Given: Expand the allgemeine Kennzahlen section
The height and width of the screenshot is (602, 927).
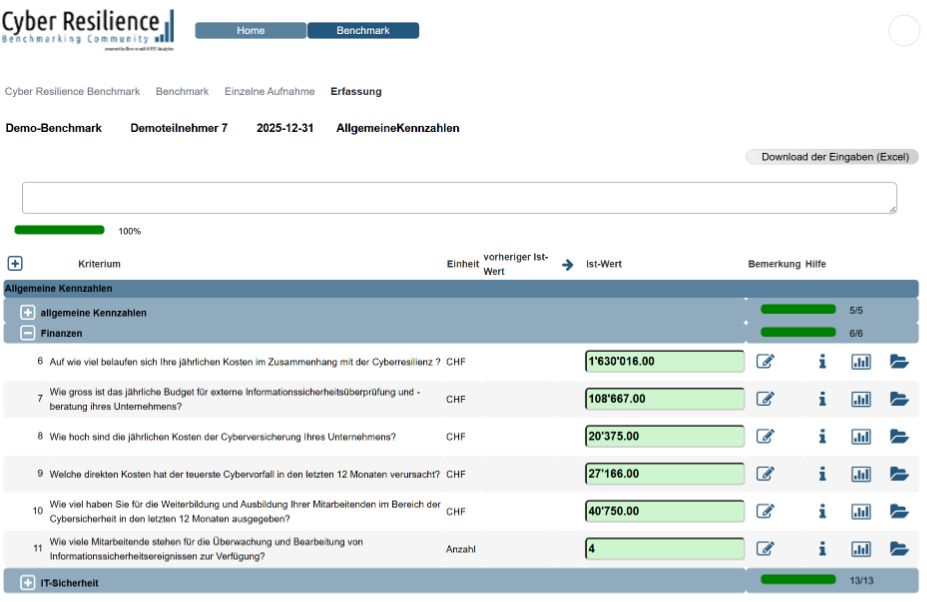Looking at the screenshot, I should (27, 312).
